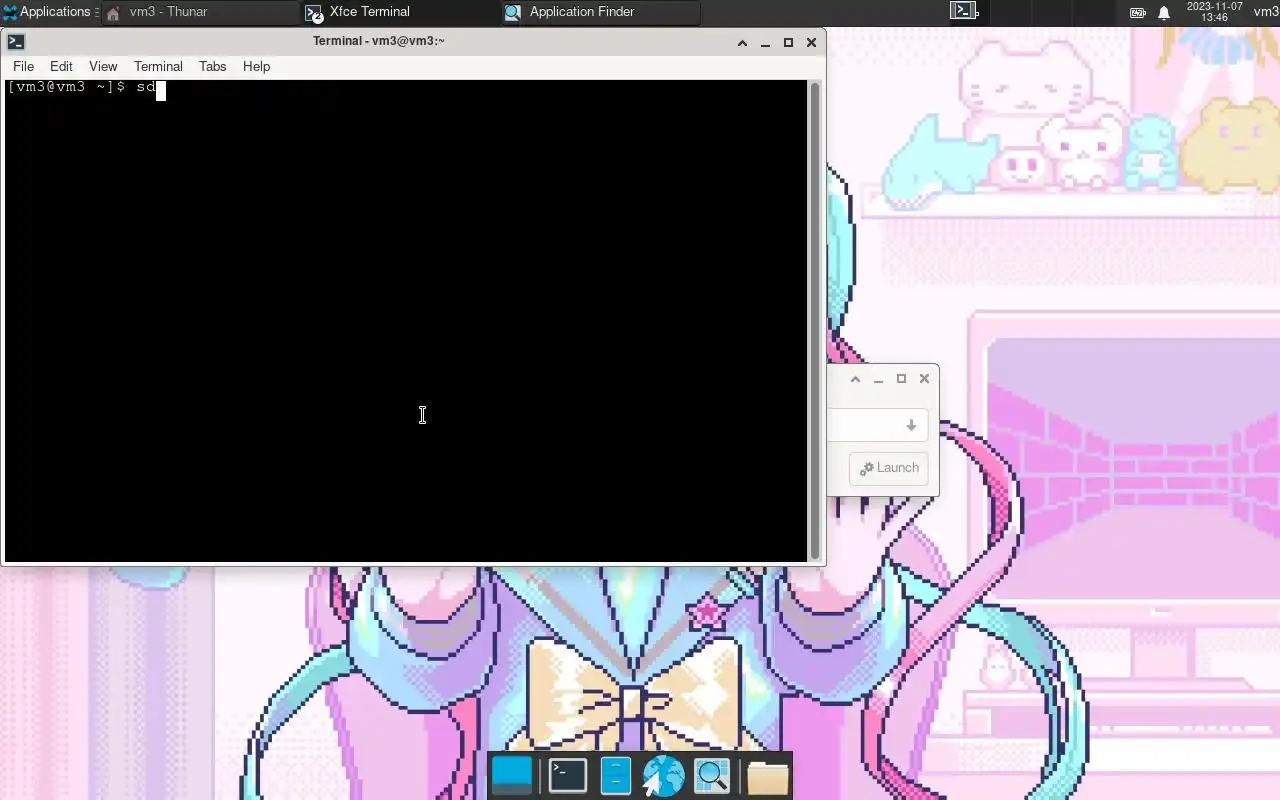The width and height of the screenshot is (1280, 800).
Task: Click the vm3 user label in top panel
Action: coord(1266,12)
